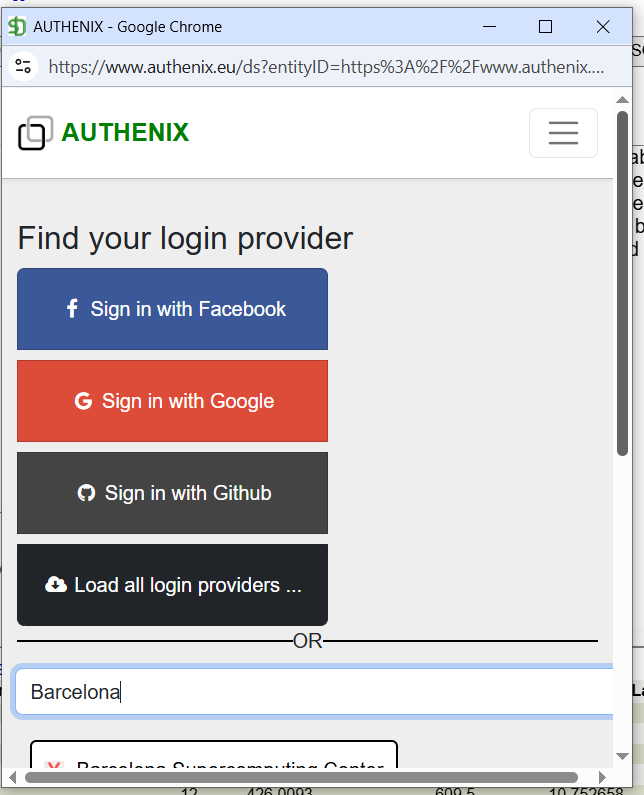The height and width of the screenshot is (795, 644).
Task: Click the cloud download icon
Action: 56,585
